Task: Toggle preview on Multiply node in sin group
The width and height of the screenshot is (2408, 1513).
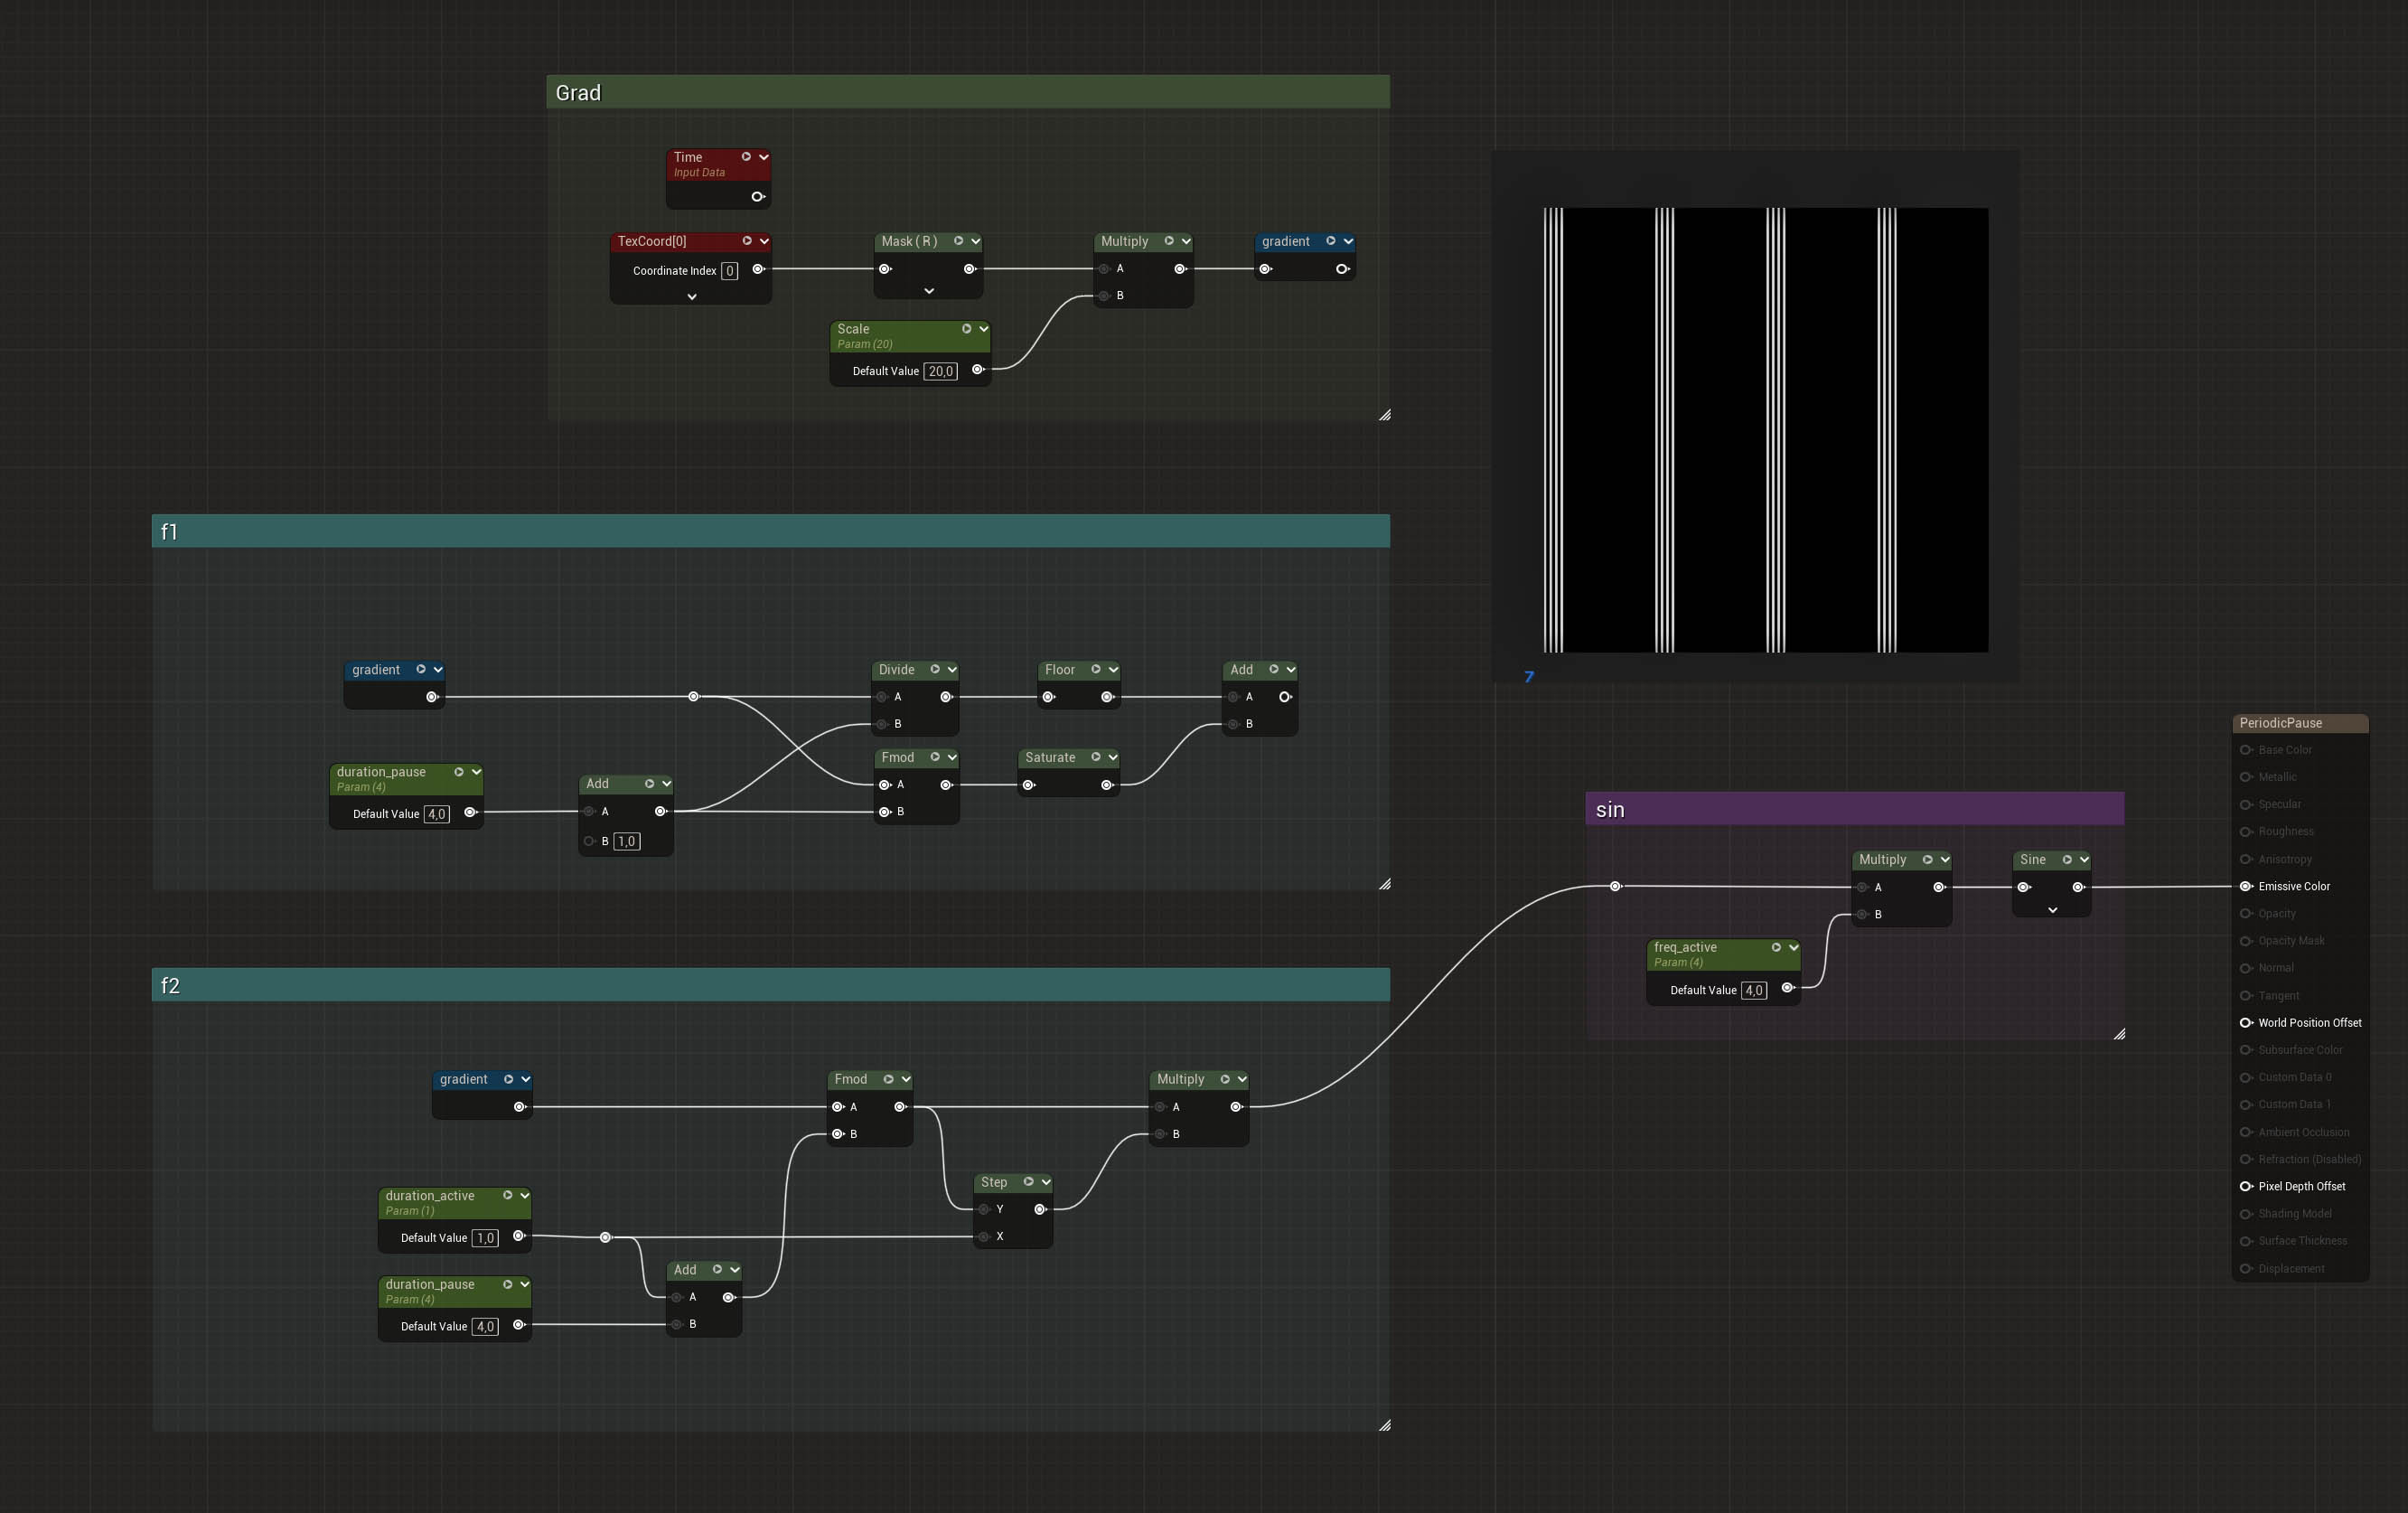Action: click(1927, 860)
